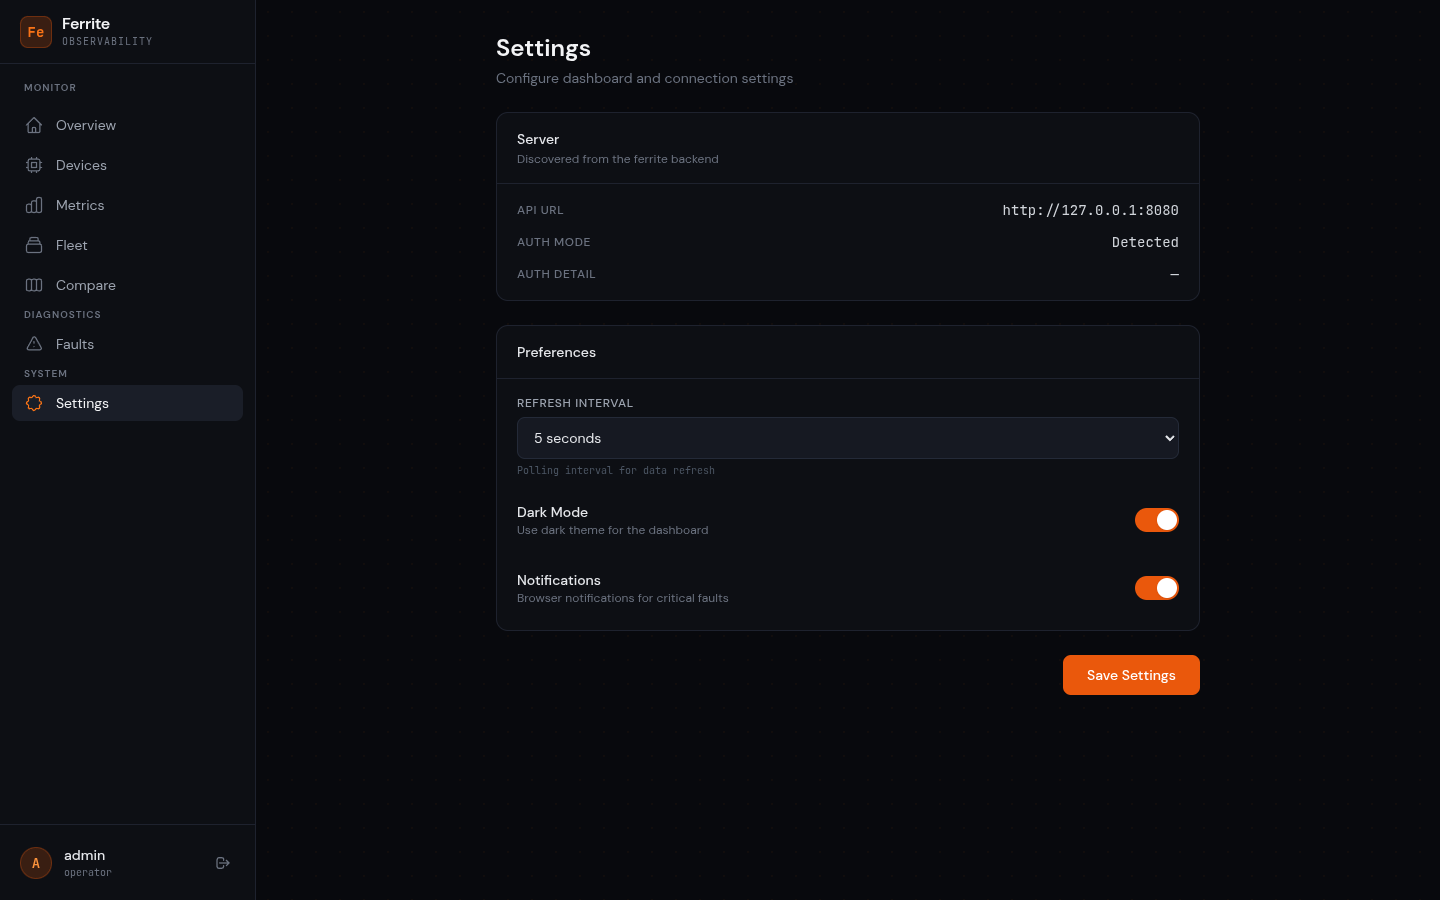Click the admin avatar circle

click(x=36, y=863)
